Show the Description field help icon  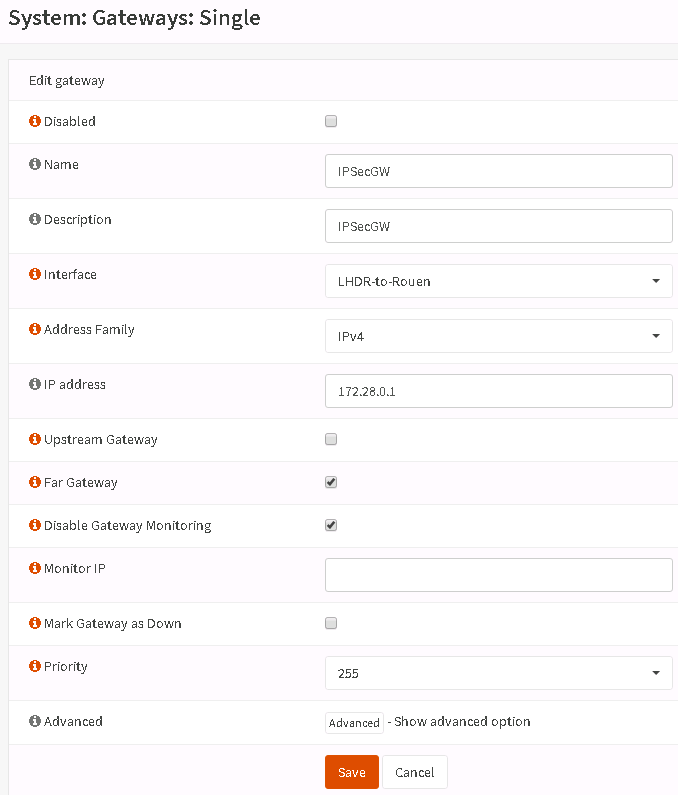34,219
